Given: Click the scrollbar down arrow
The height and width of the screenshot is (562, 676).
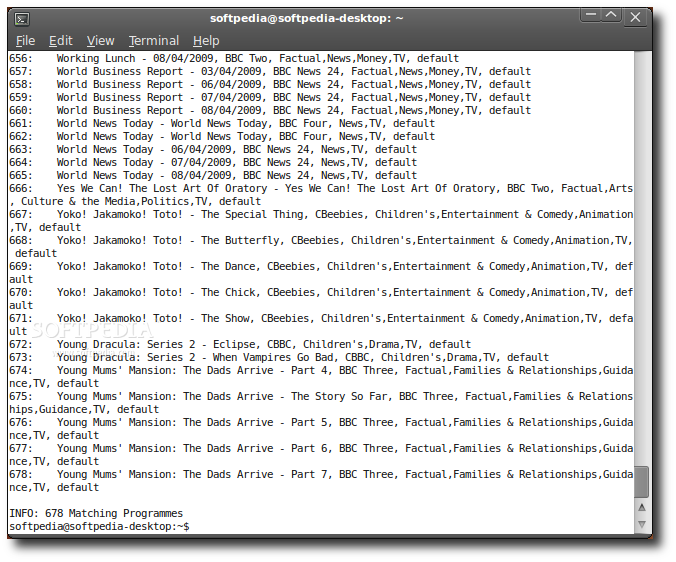Looking at the screenshot, I should click(x=642, y=524).
